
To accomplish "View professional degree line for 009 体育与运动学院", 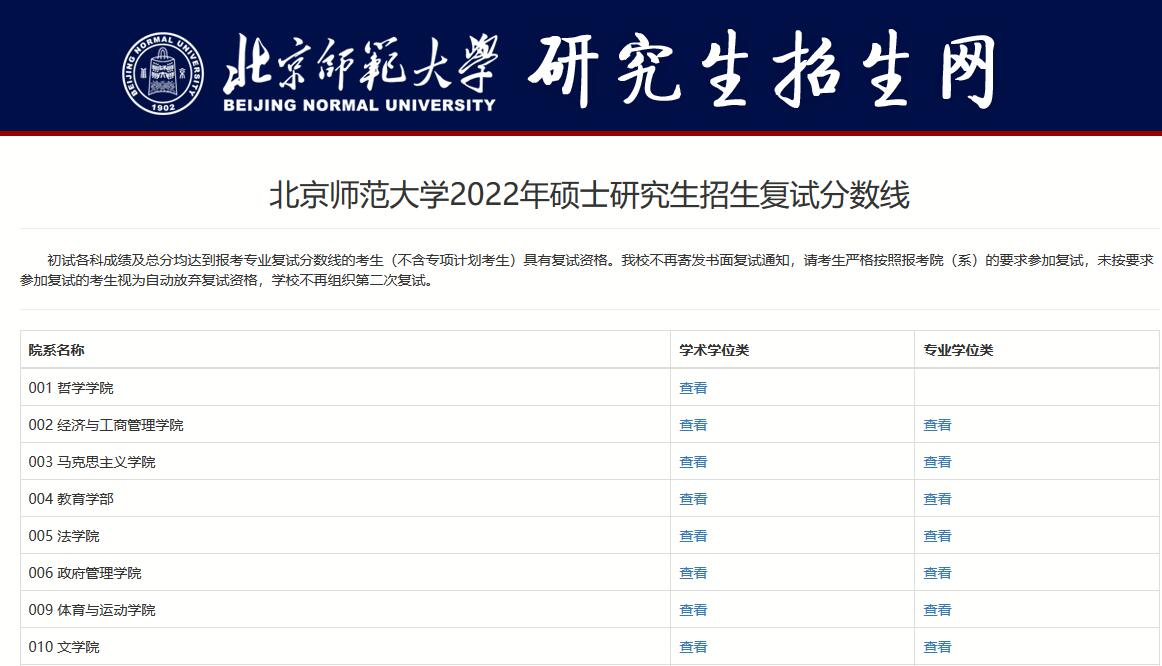I will (938, 609).
